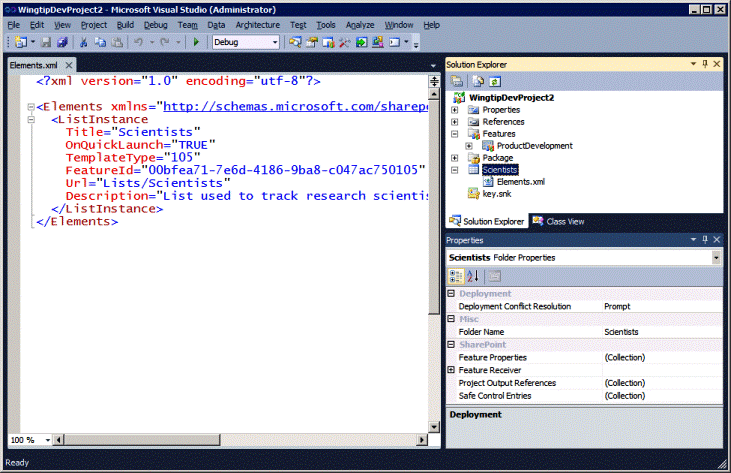This screenshot has height=473, width=731.
Task: Close the Properties panel
Action: pos(717,240)
